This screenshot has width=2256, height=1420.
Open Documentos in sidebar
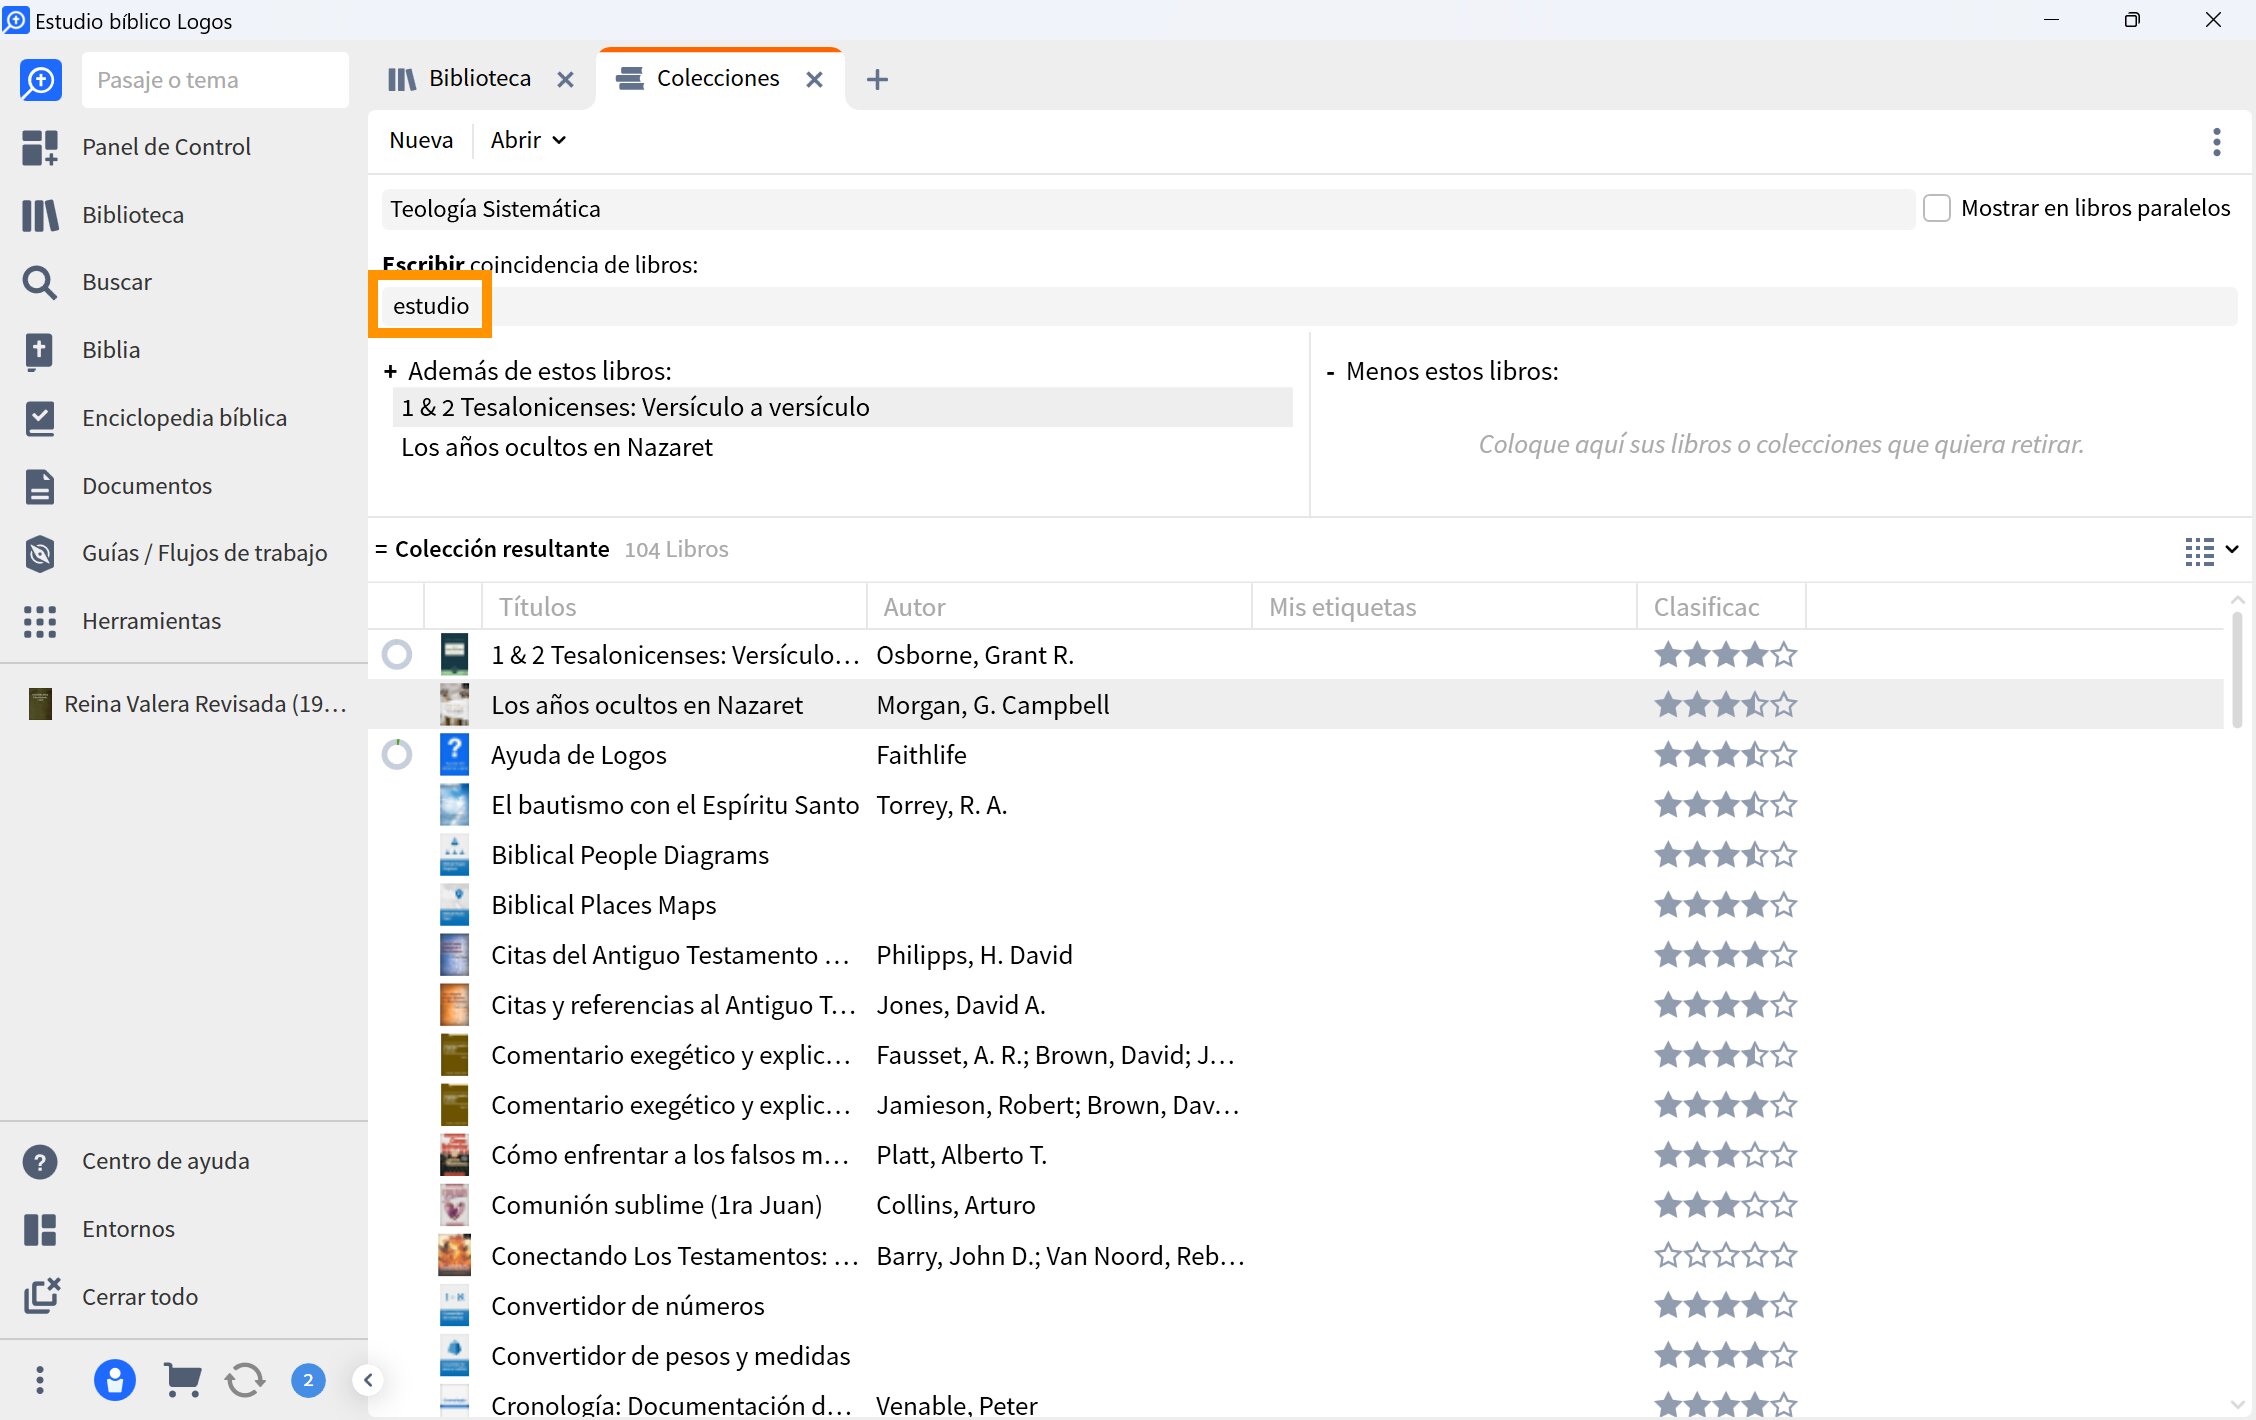click(x=147, y=486)
